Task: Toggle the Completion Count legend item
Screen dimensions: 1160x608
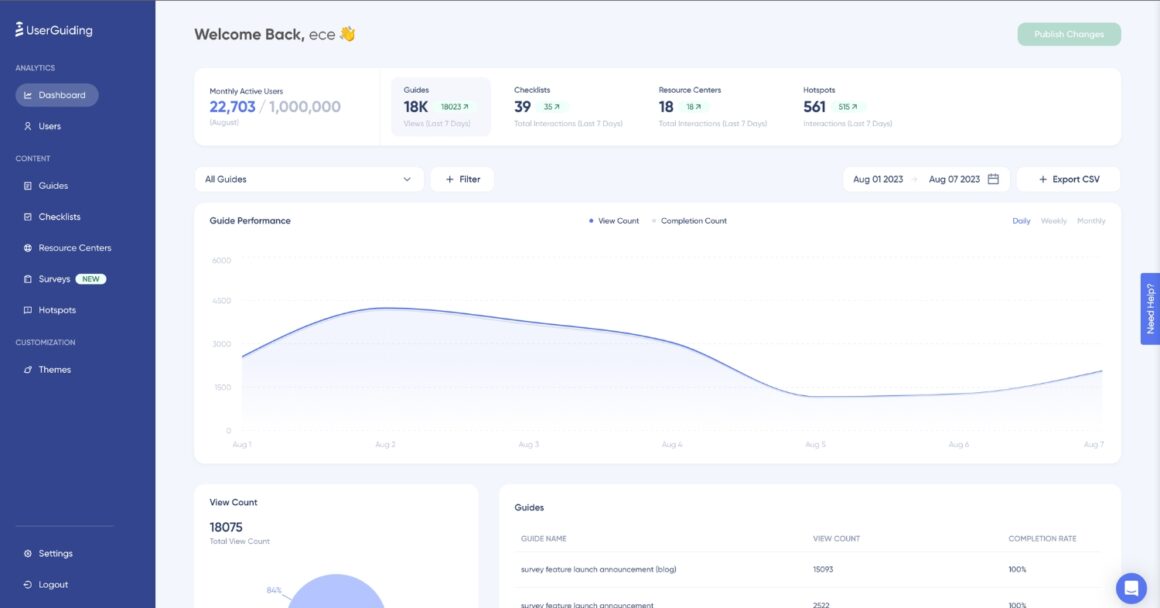Action: pos(689,220)
